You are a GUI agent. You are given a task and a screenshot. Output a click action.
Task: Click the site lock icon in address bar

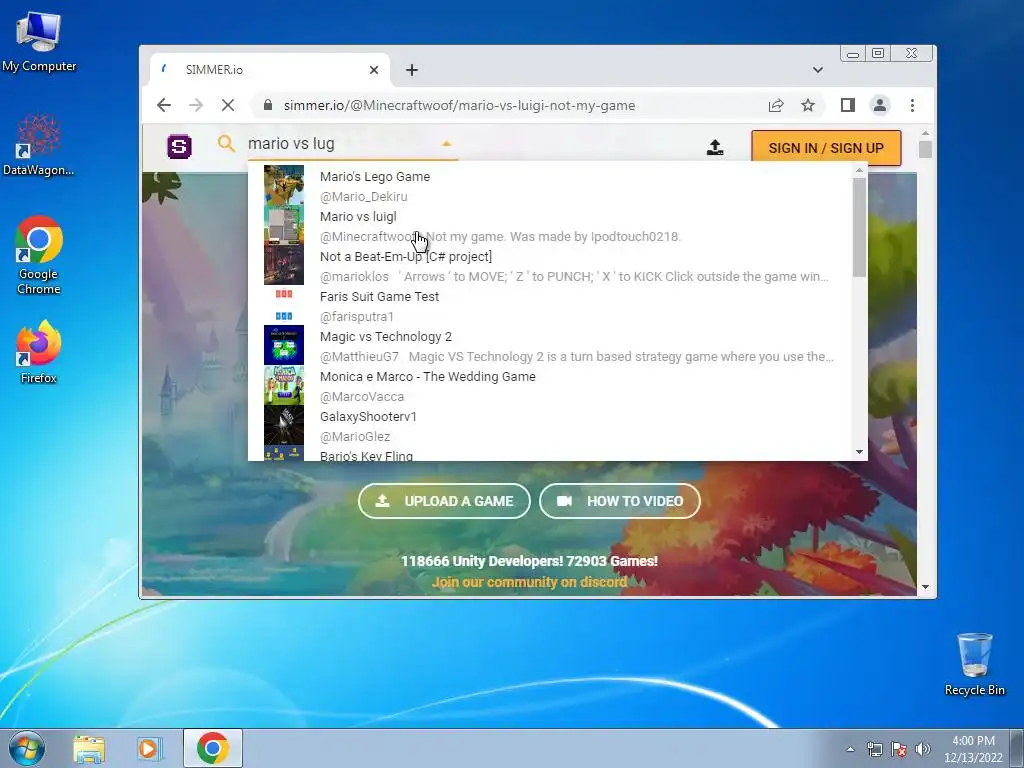[x=268, y=105]
